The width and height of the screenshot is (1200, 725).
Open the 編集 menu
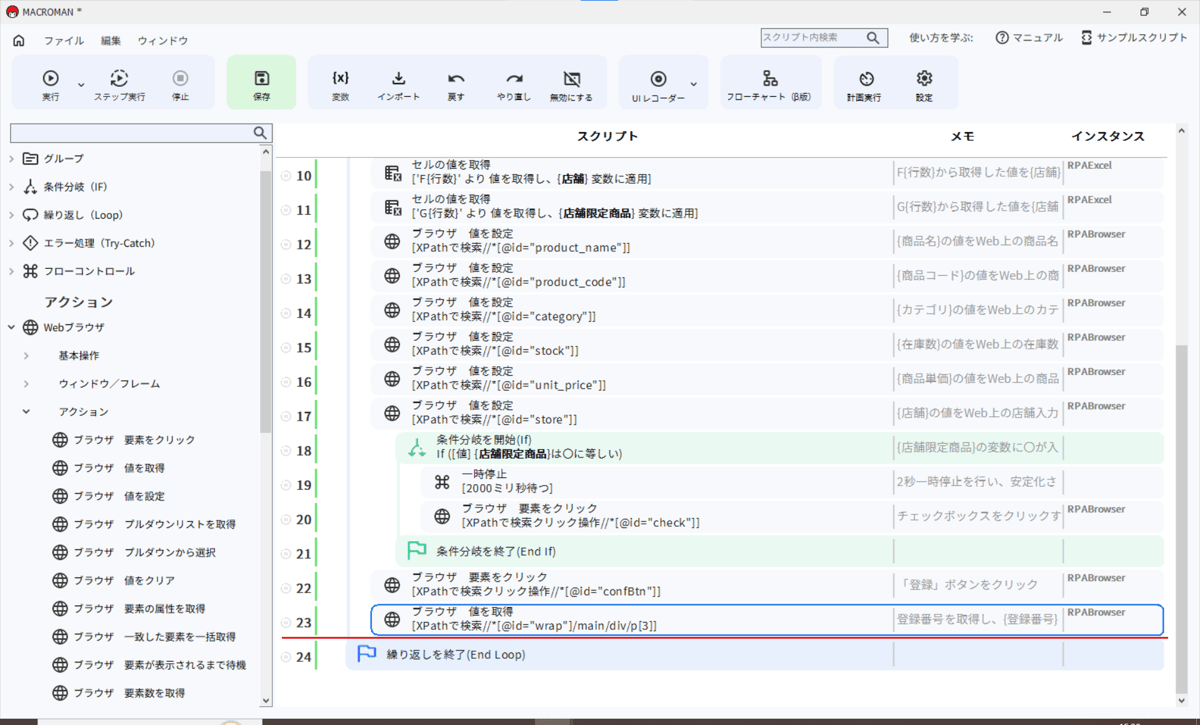(x=111, y=40)
